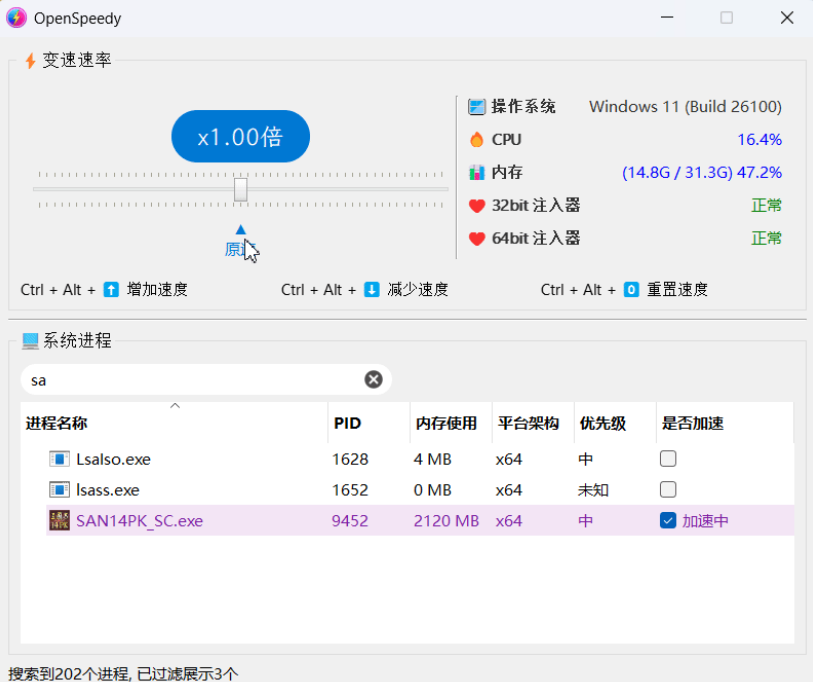
Task: Click the lightning bolt speed-rate icon
Action: 30,61
